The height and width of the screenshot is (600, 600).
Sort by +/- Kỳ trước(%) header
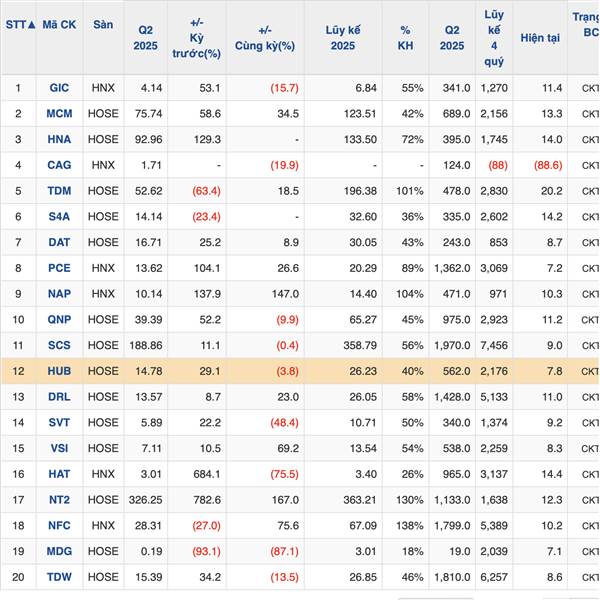196,38
